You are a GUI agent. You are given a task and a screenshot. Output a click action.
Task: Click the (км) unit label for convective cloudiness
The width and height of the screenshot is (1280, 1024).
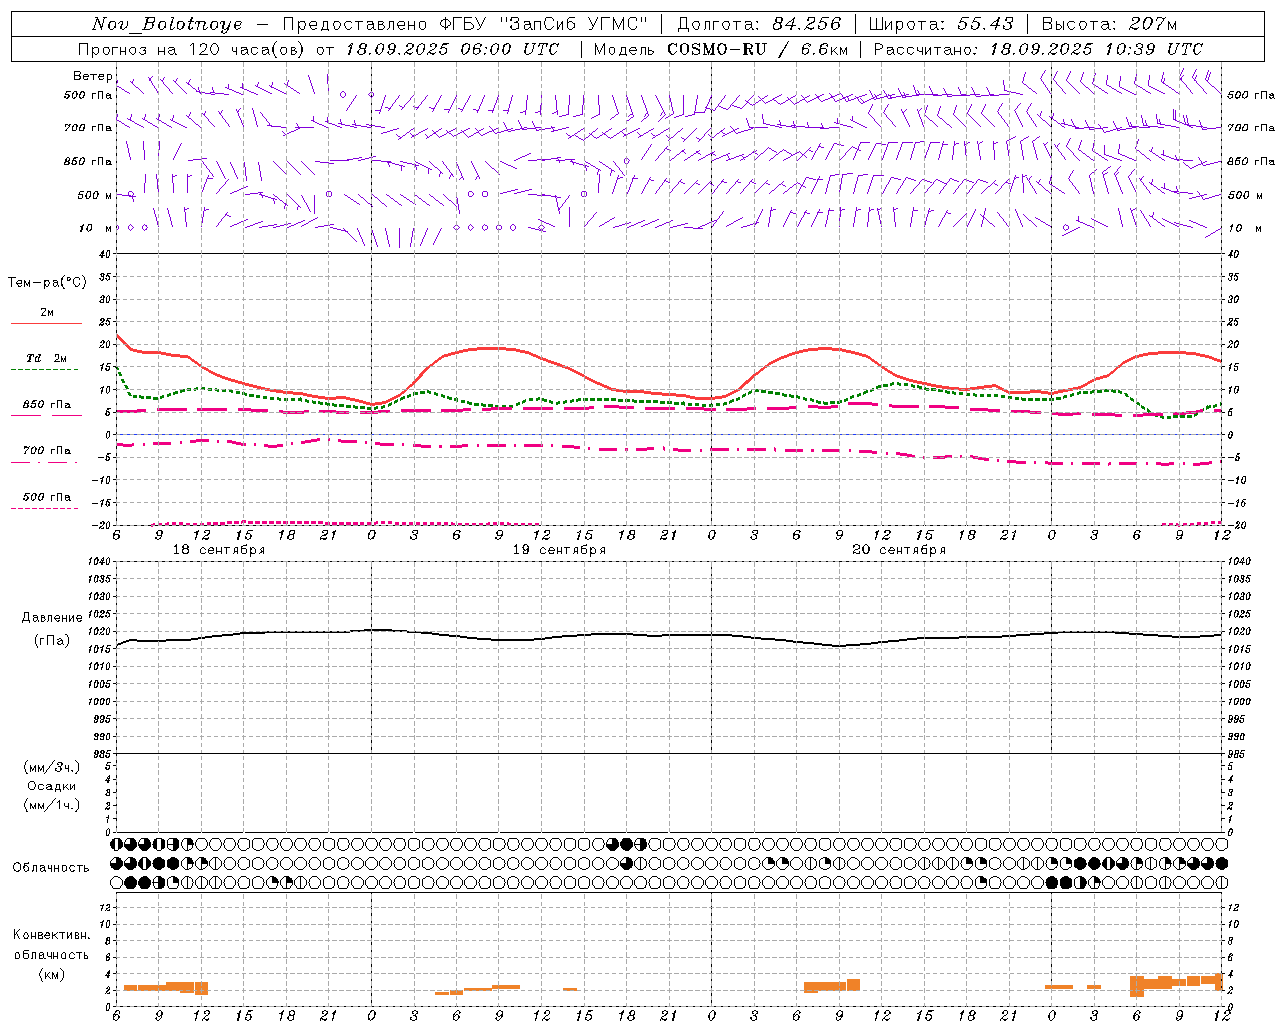[52, 974]
